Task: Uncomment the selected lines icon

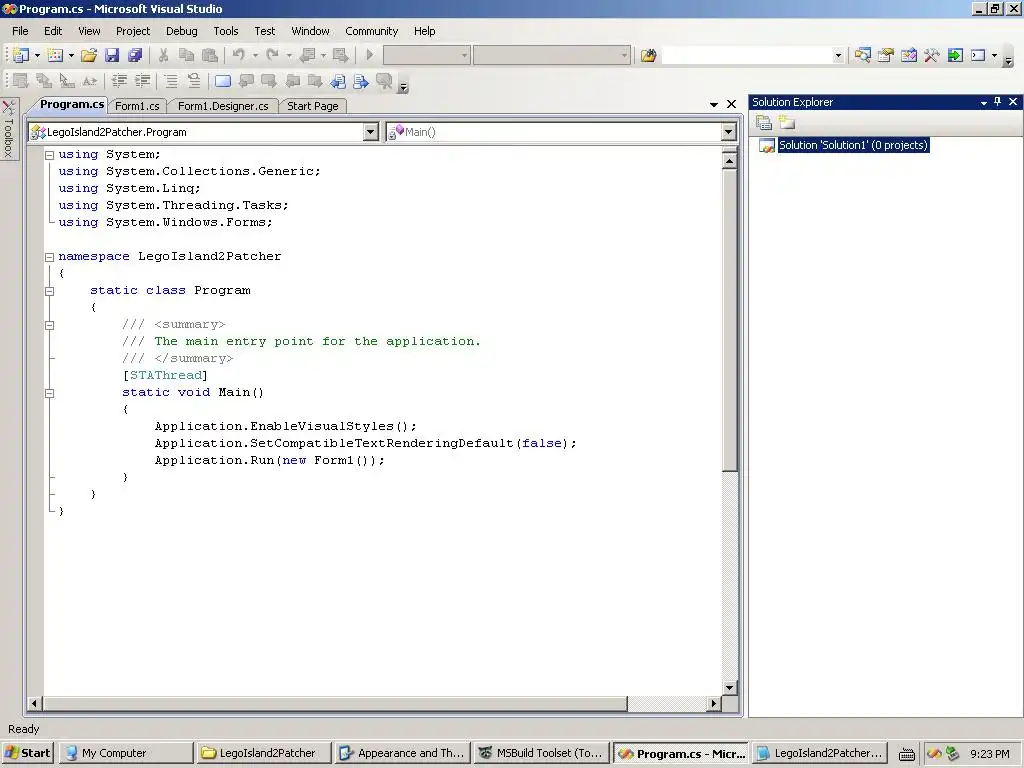Action: pos(194,81)
